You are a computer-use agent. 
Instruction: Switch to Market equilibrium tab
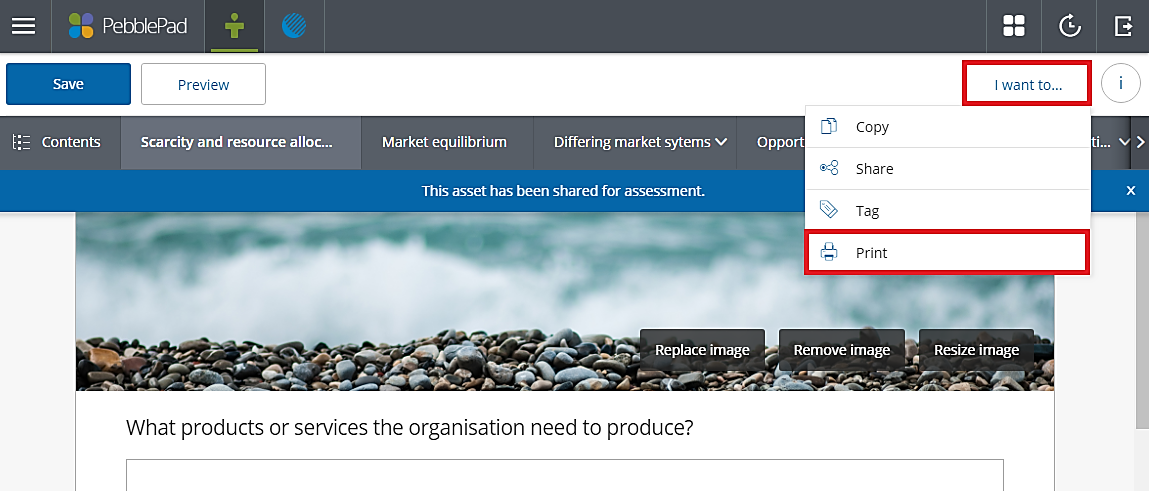(x=444, y=142)
